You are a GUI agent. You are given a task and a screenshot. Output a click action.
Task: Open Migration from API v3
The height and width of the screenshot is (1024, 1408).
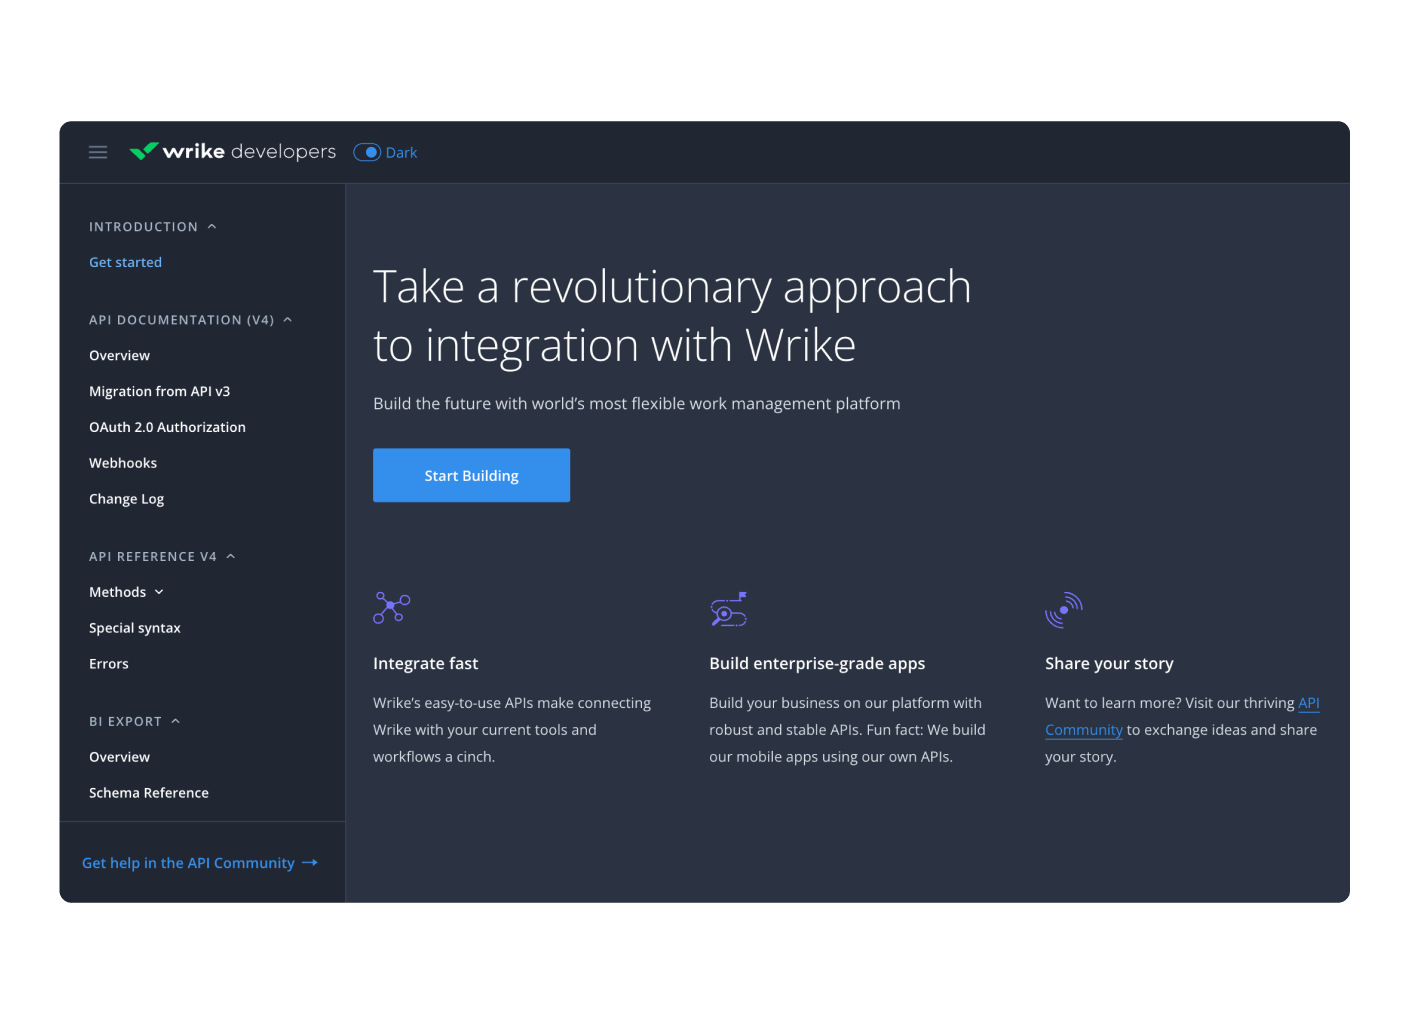tap(159, 391)
